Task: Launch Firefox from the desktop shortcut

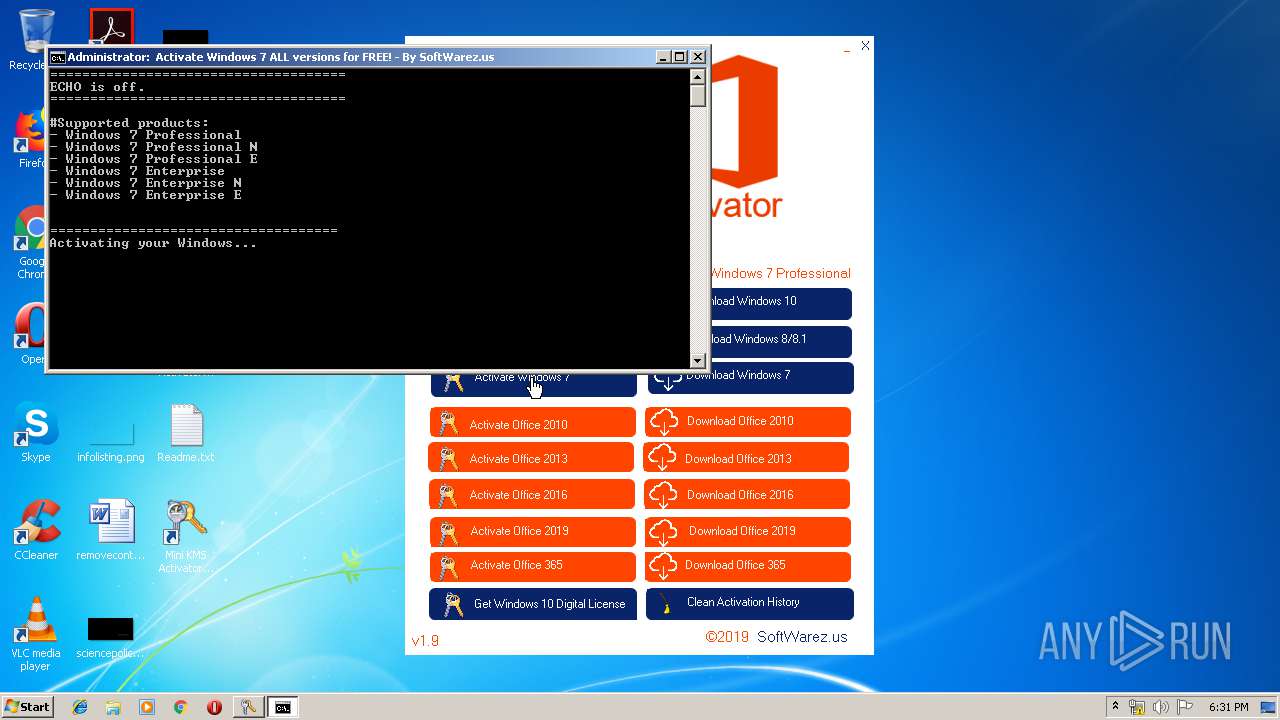Action: click(30, 138)
